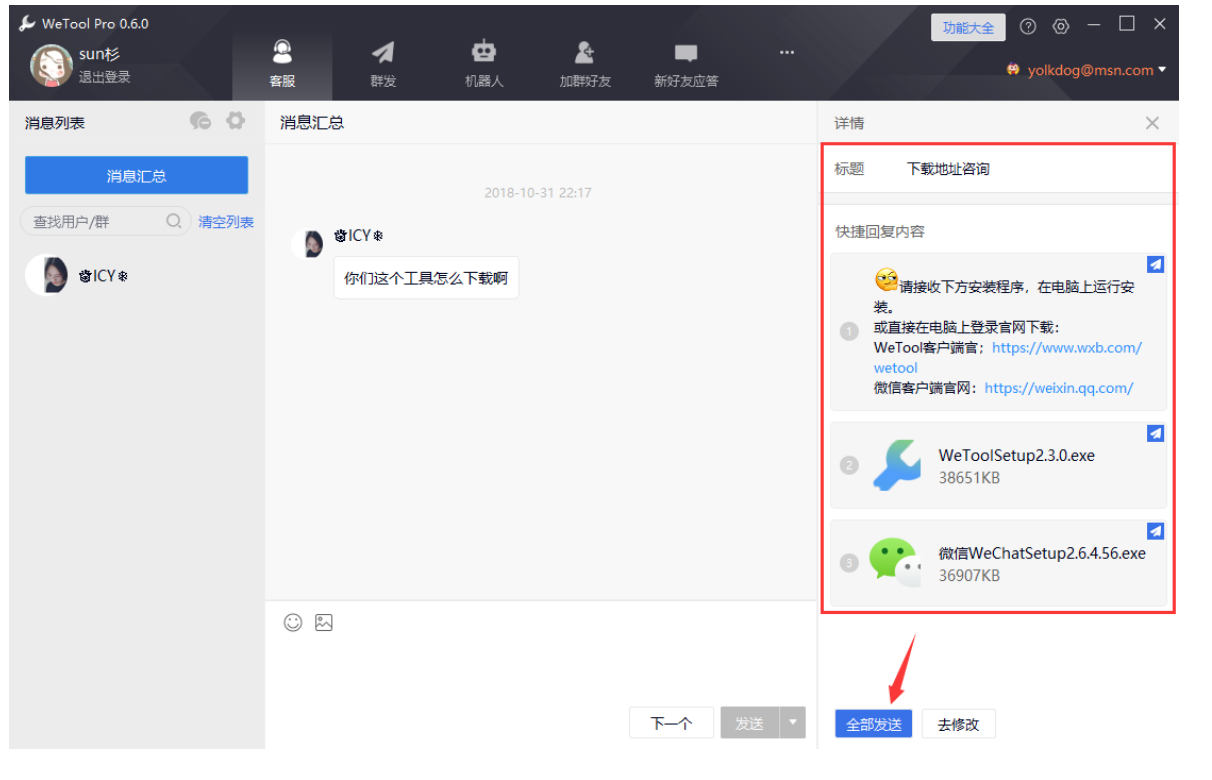Click 清空列表 to clear the list
The height and width of the screenshot is (780, 1212).
click(226, 222)
